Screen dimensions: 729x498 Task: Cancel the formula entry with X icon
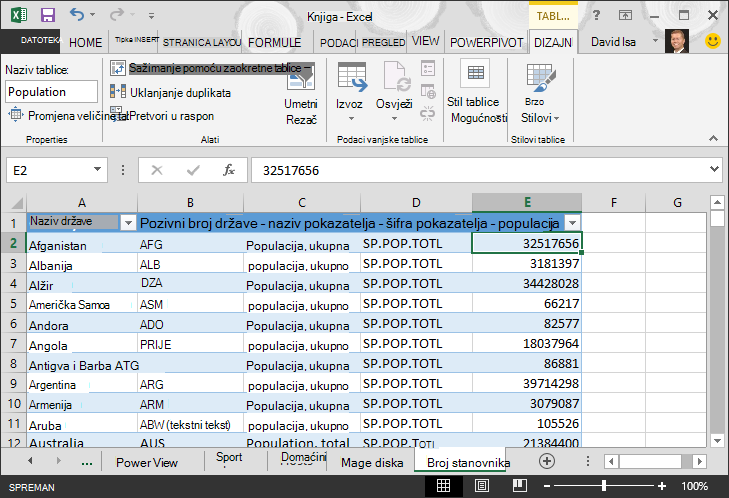[x=157, y=170]
